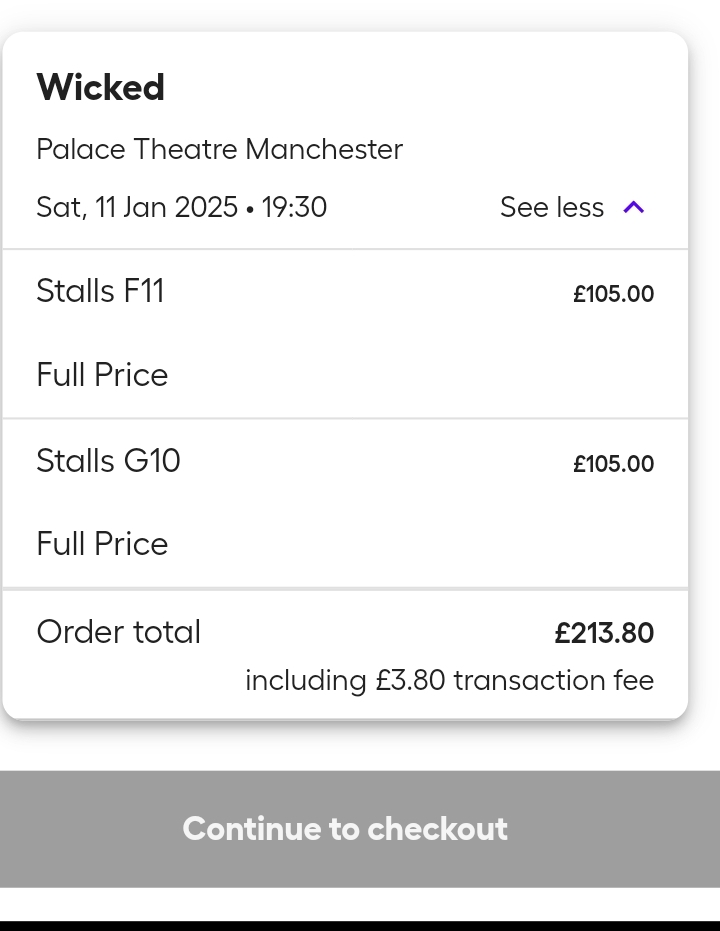The height and width of the screenshot is (931, 720).
Task: Tap the black bar at the screen bottom
Action: (x=360, y=925)
